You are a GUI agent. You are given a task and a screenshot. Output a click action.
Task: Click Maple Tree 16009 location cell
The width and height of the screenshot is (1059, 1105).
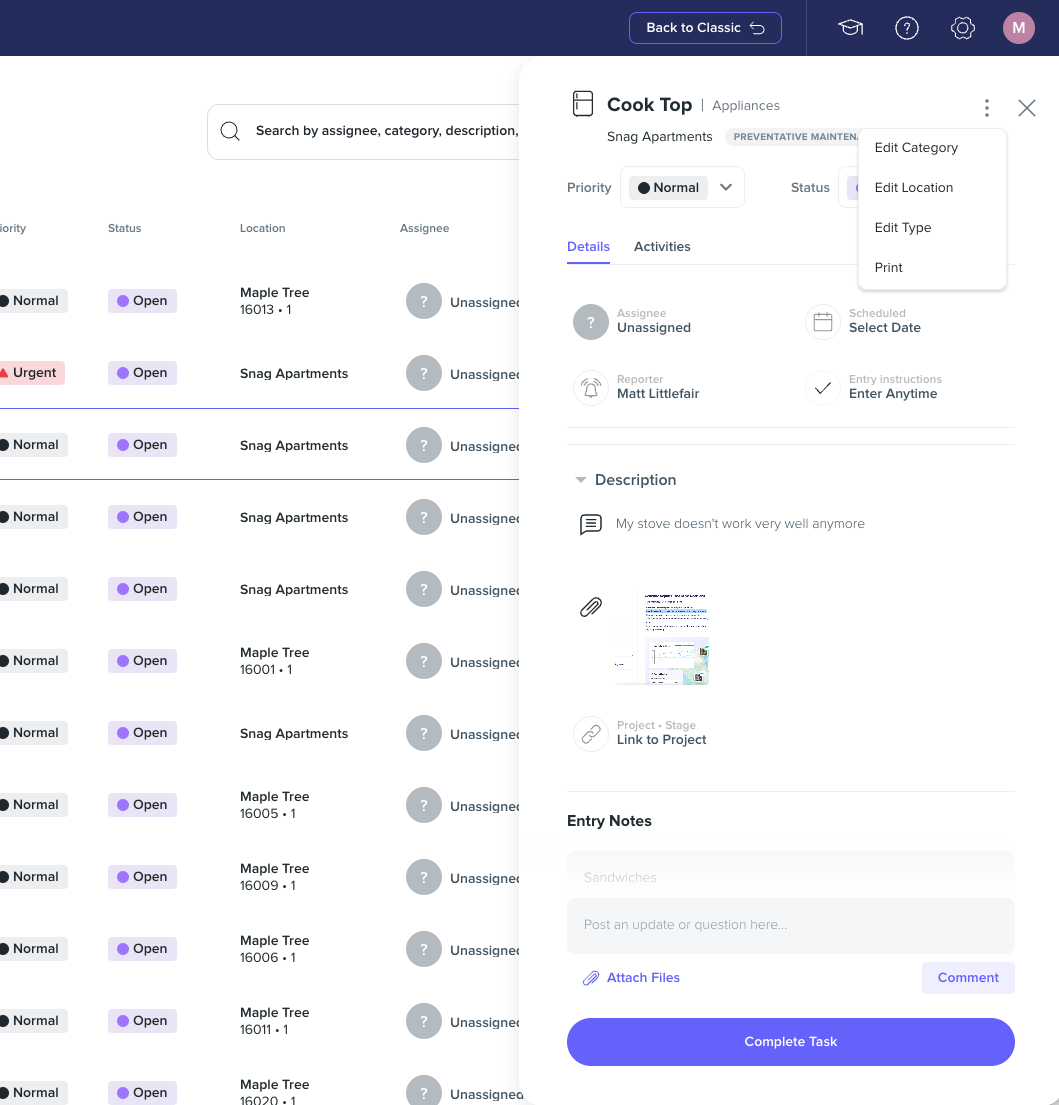click(x=274, y=877)
